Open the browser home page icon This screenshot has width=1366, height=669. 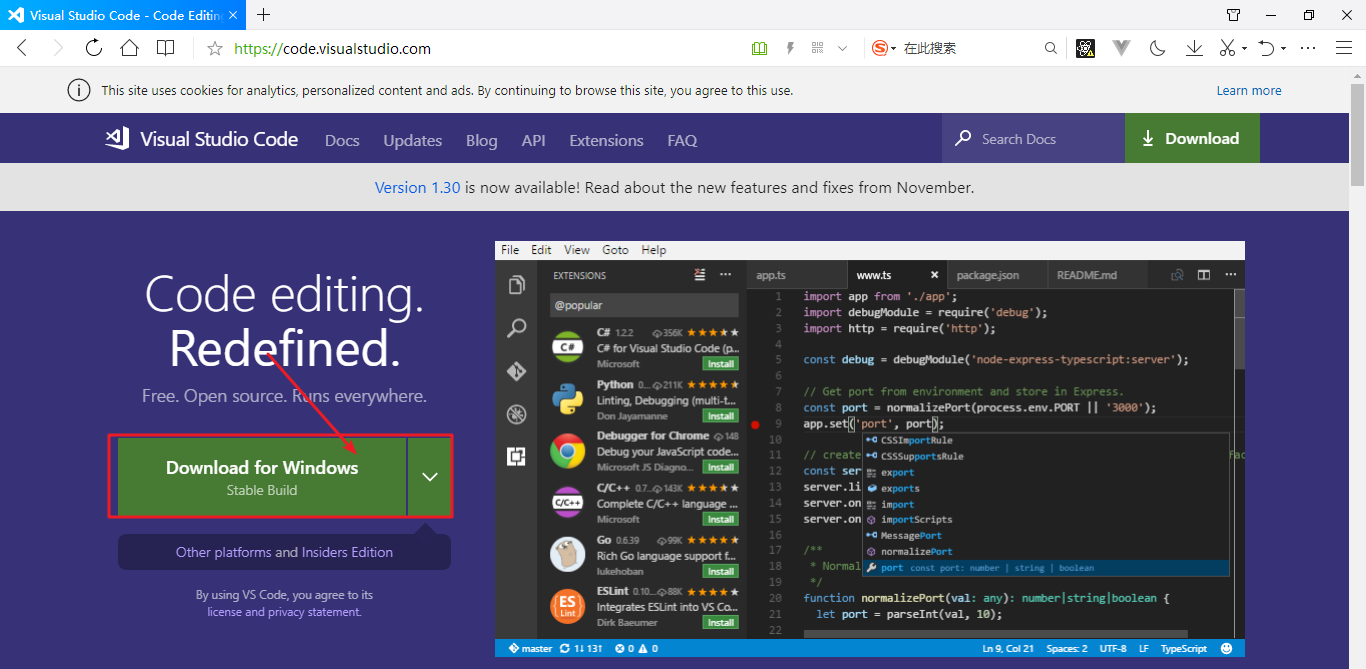pos(130,48)
